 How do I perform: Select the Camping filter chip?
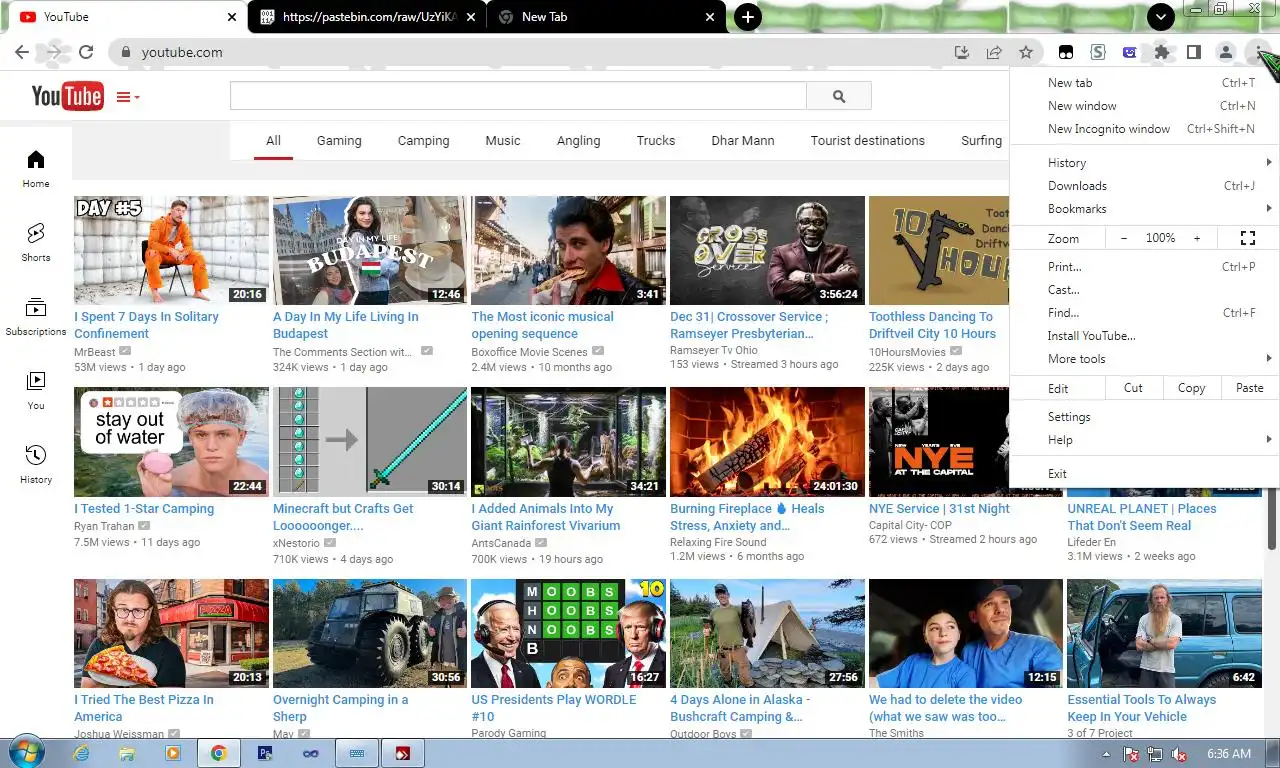pos(423,140)
